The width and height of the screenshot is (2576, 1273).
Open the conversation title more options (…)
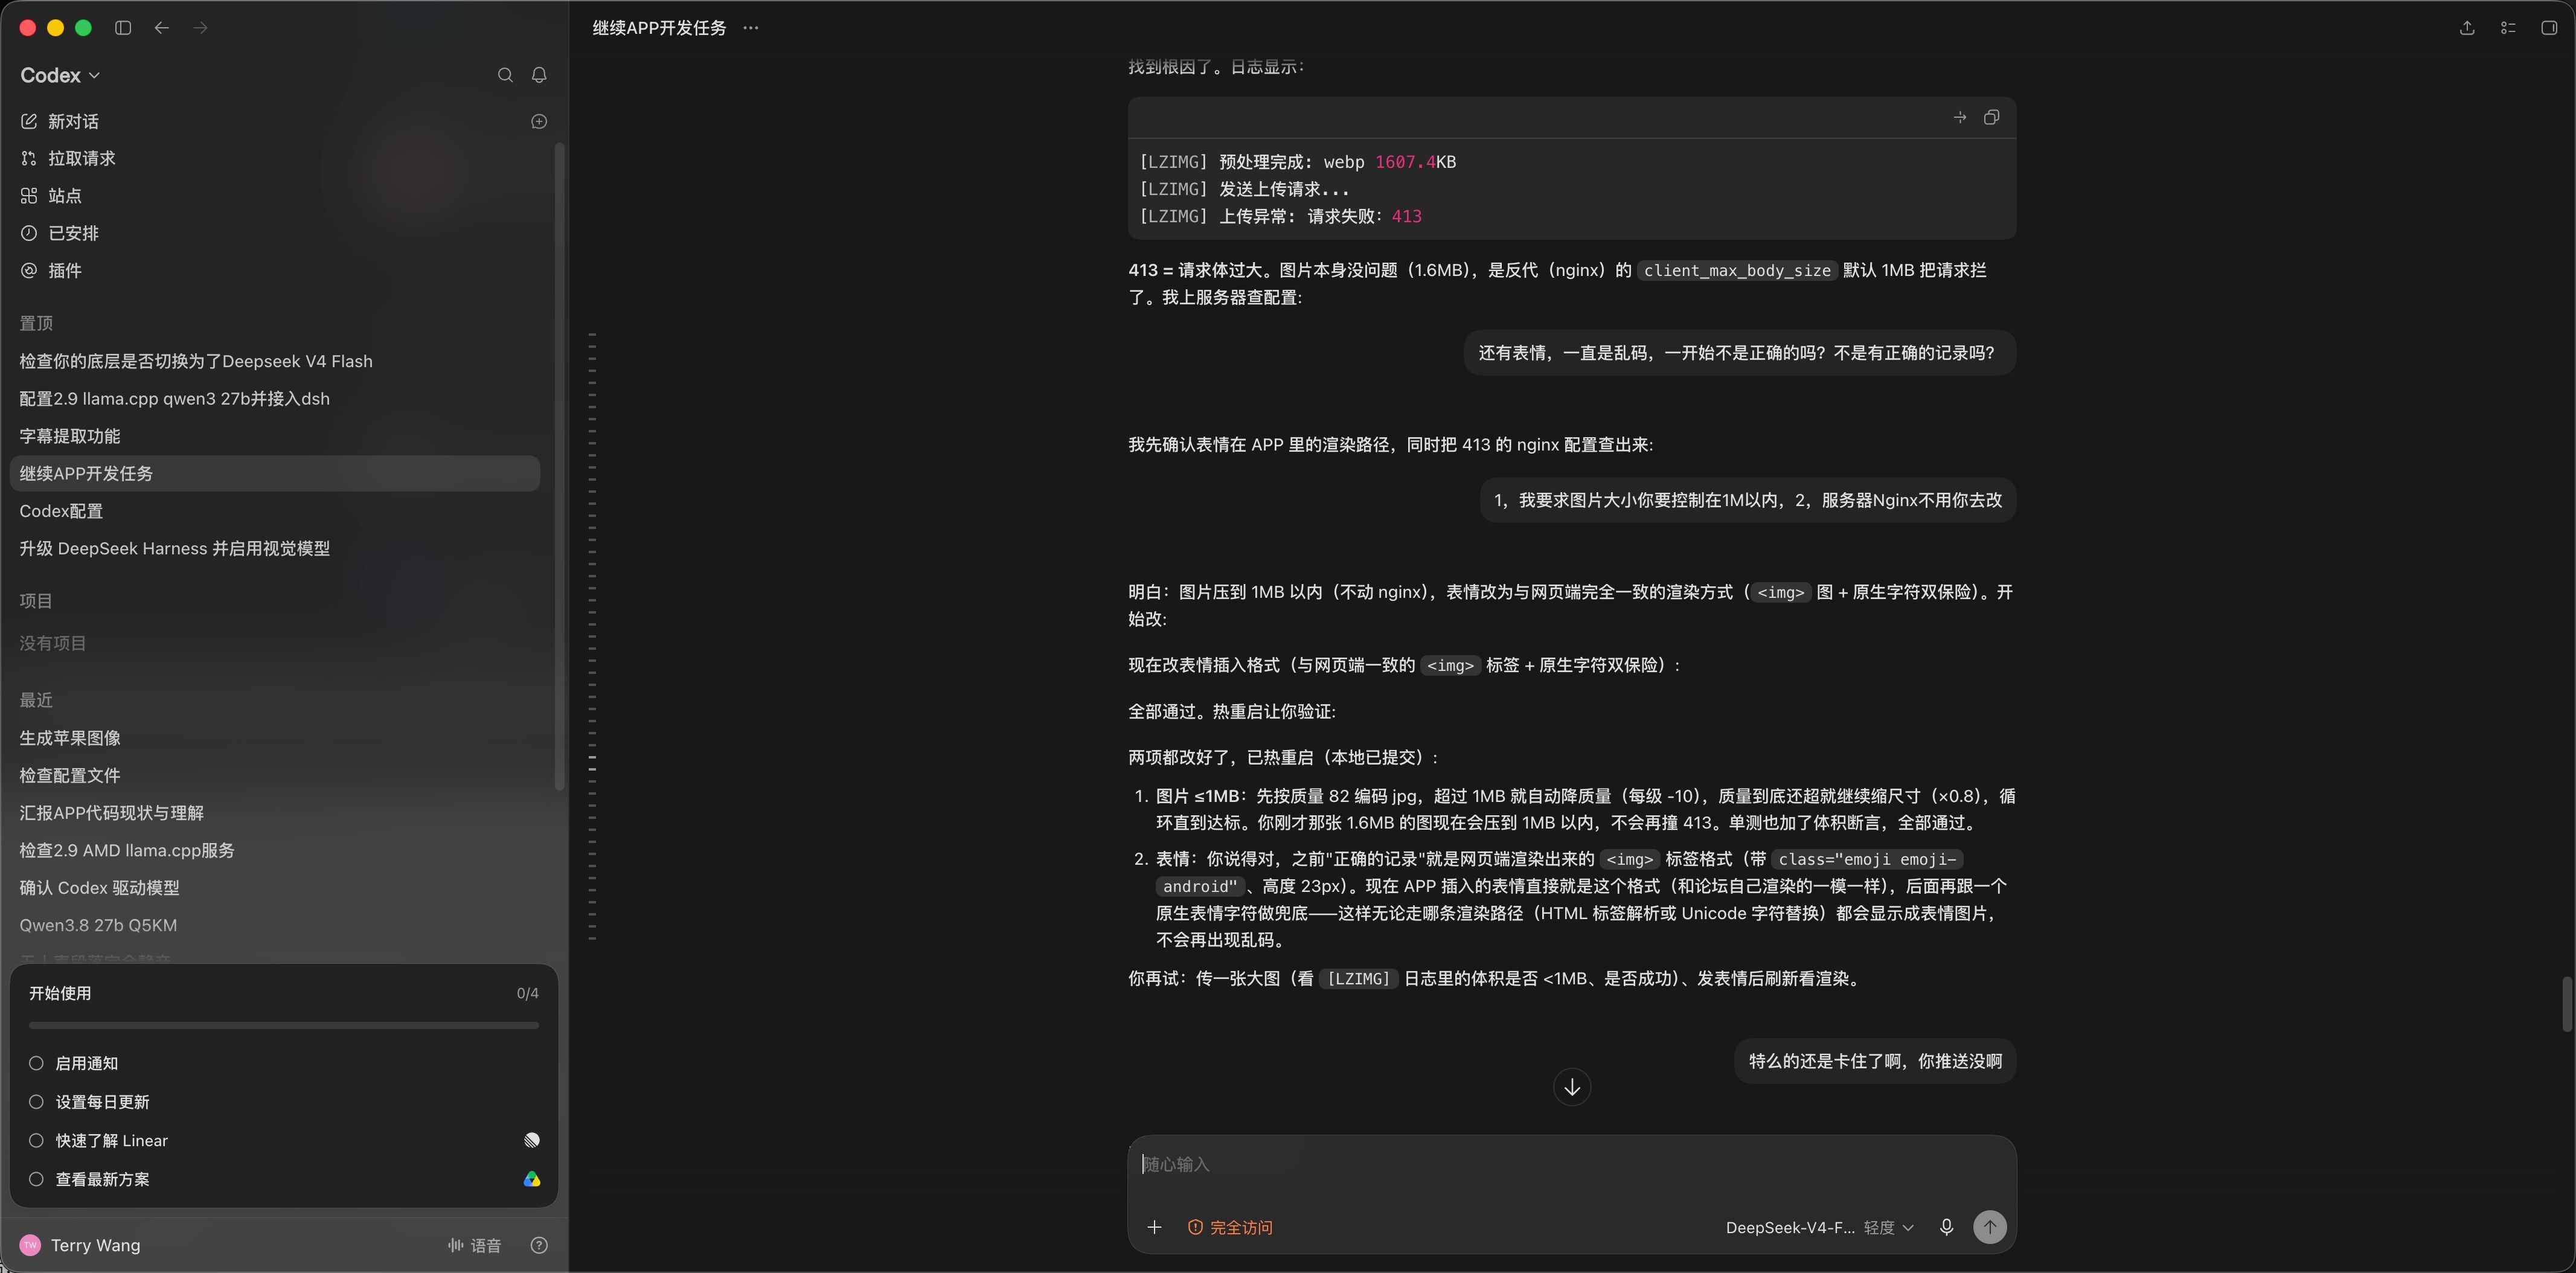pyautogui.click(x=751, y=28)
